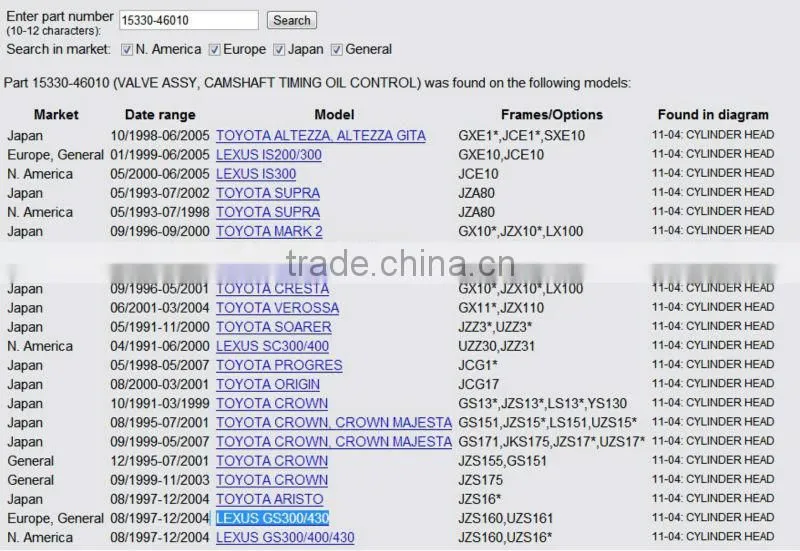The image size is (800, 551).
Task: Open TOYOTA CROWN, CROWN MAJESTA link dated 09/1999-05/2007
Action: pos(334,442)
